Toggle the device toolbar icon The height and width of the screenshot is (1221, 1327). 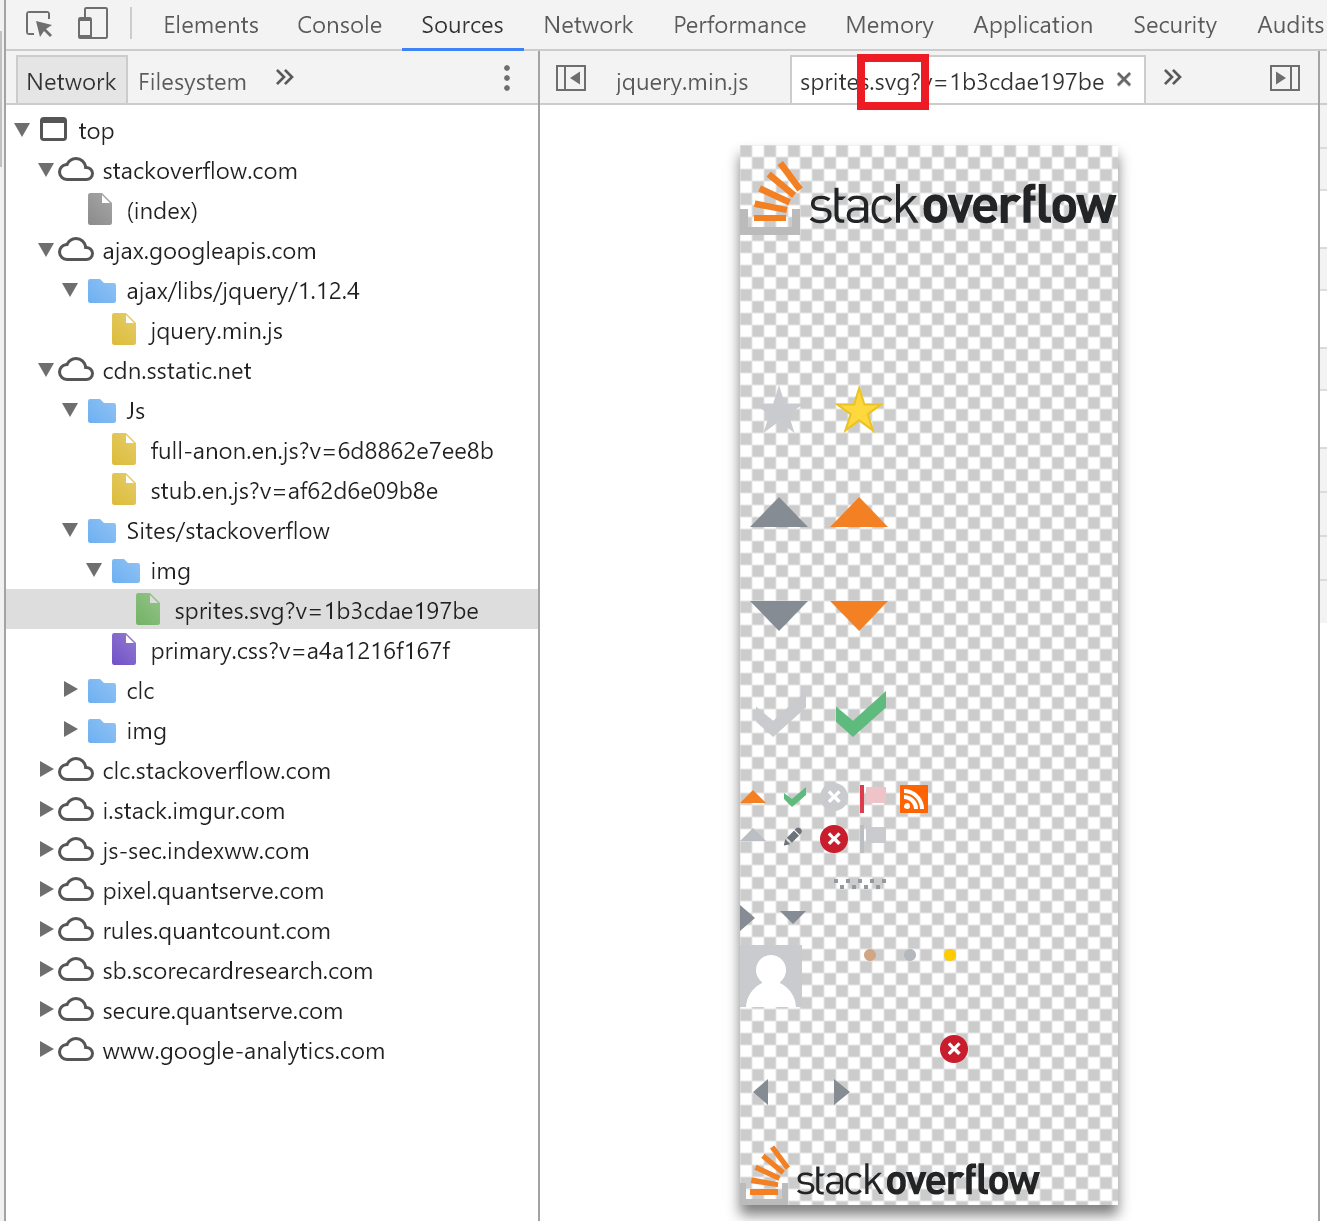93,25
